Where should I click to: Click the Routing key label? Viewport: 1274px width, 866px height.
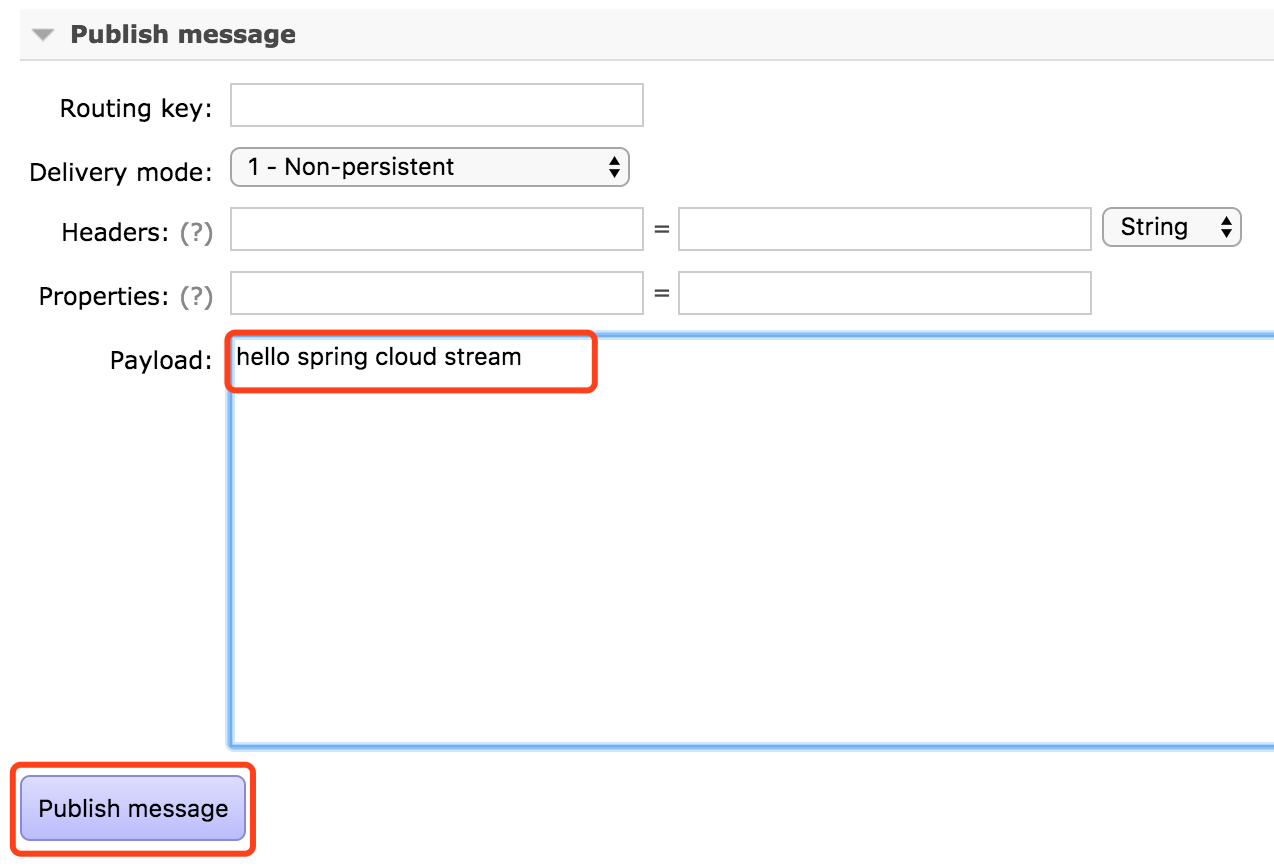pos(136,108)
